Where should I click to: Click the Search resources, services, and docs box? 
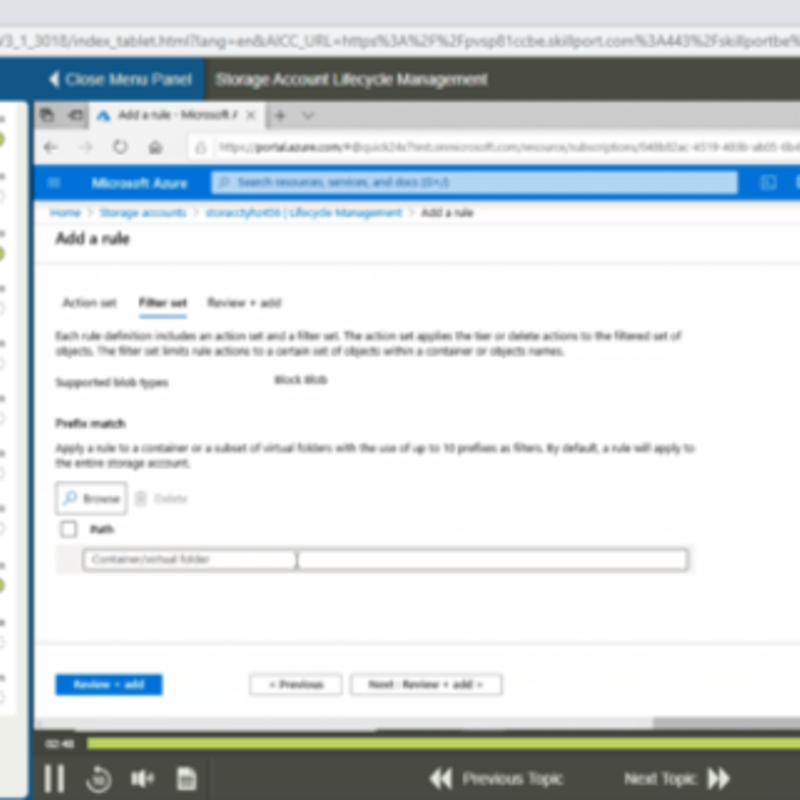pos(474,182)
